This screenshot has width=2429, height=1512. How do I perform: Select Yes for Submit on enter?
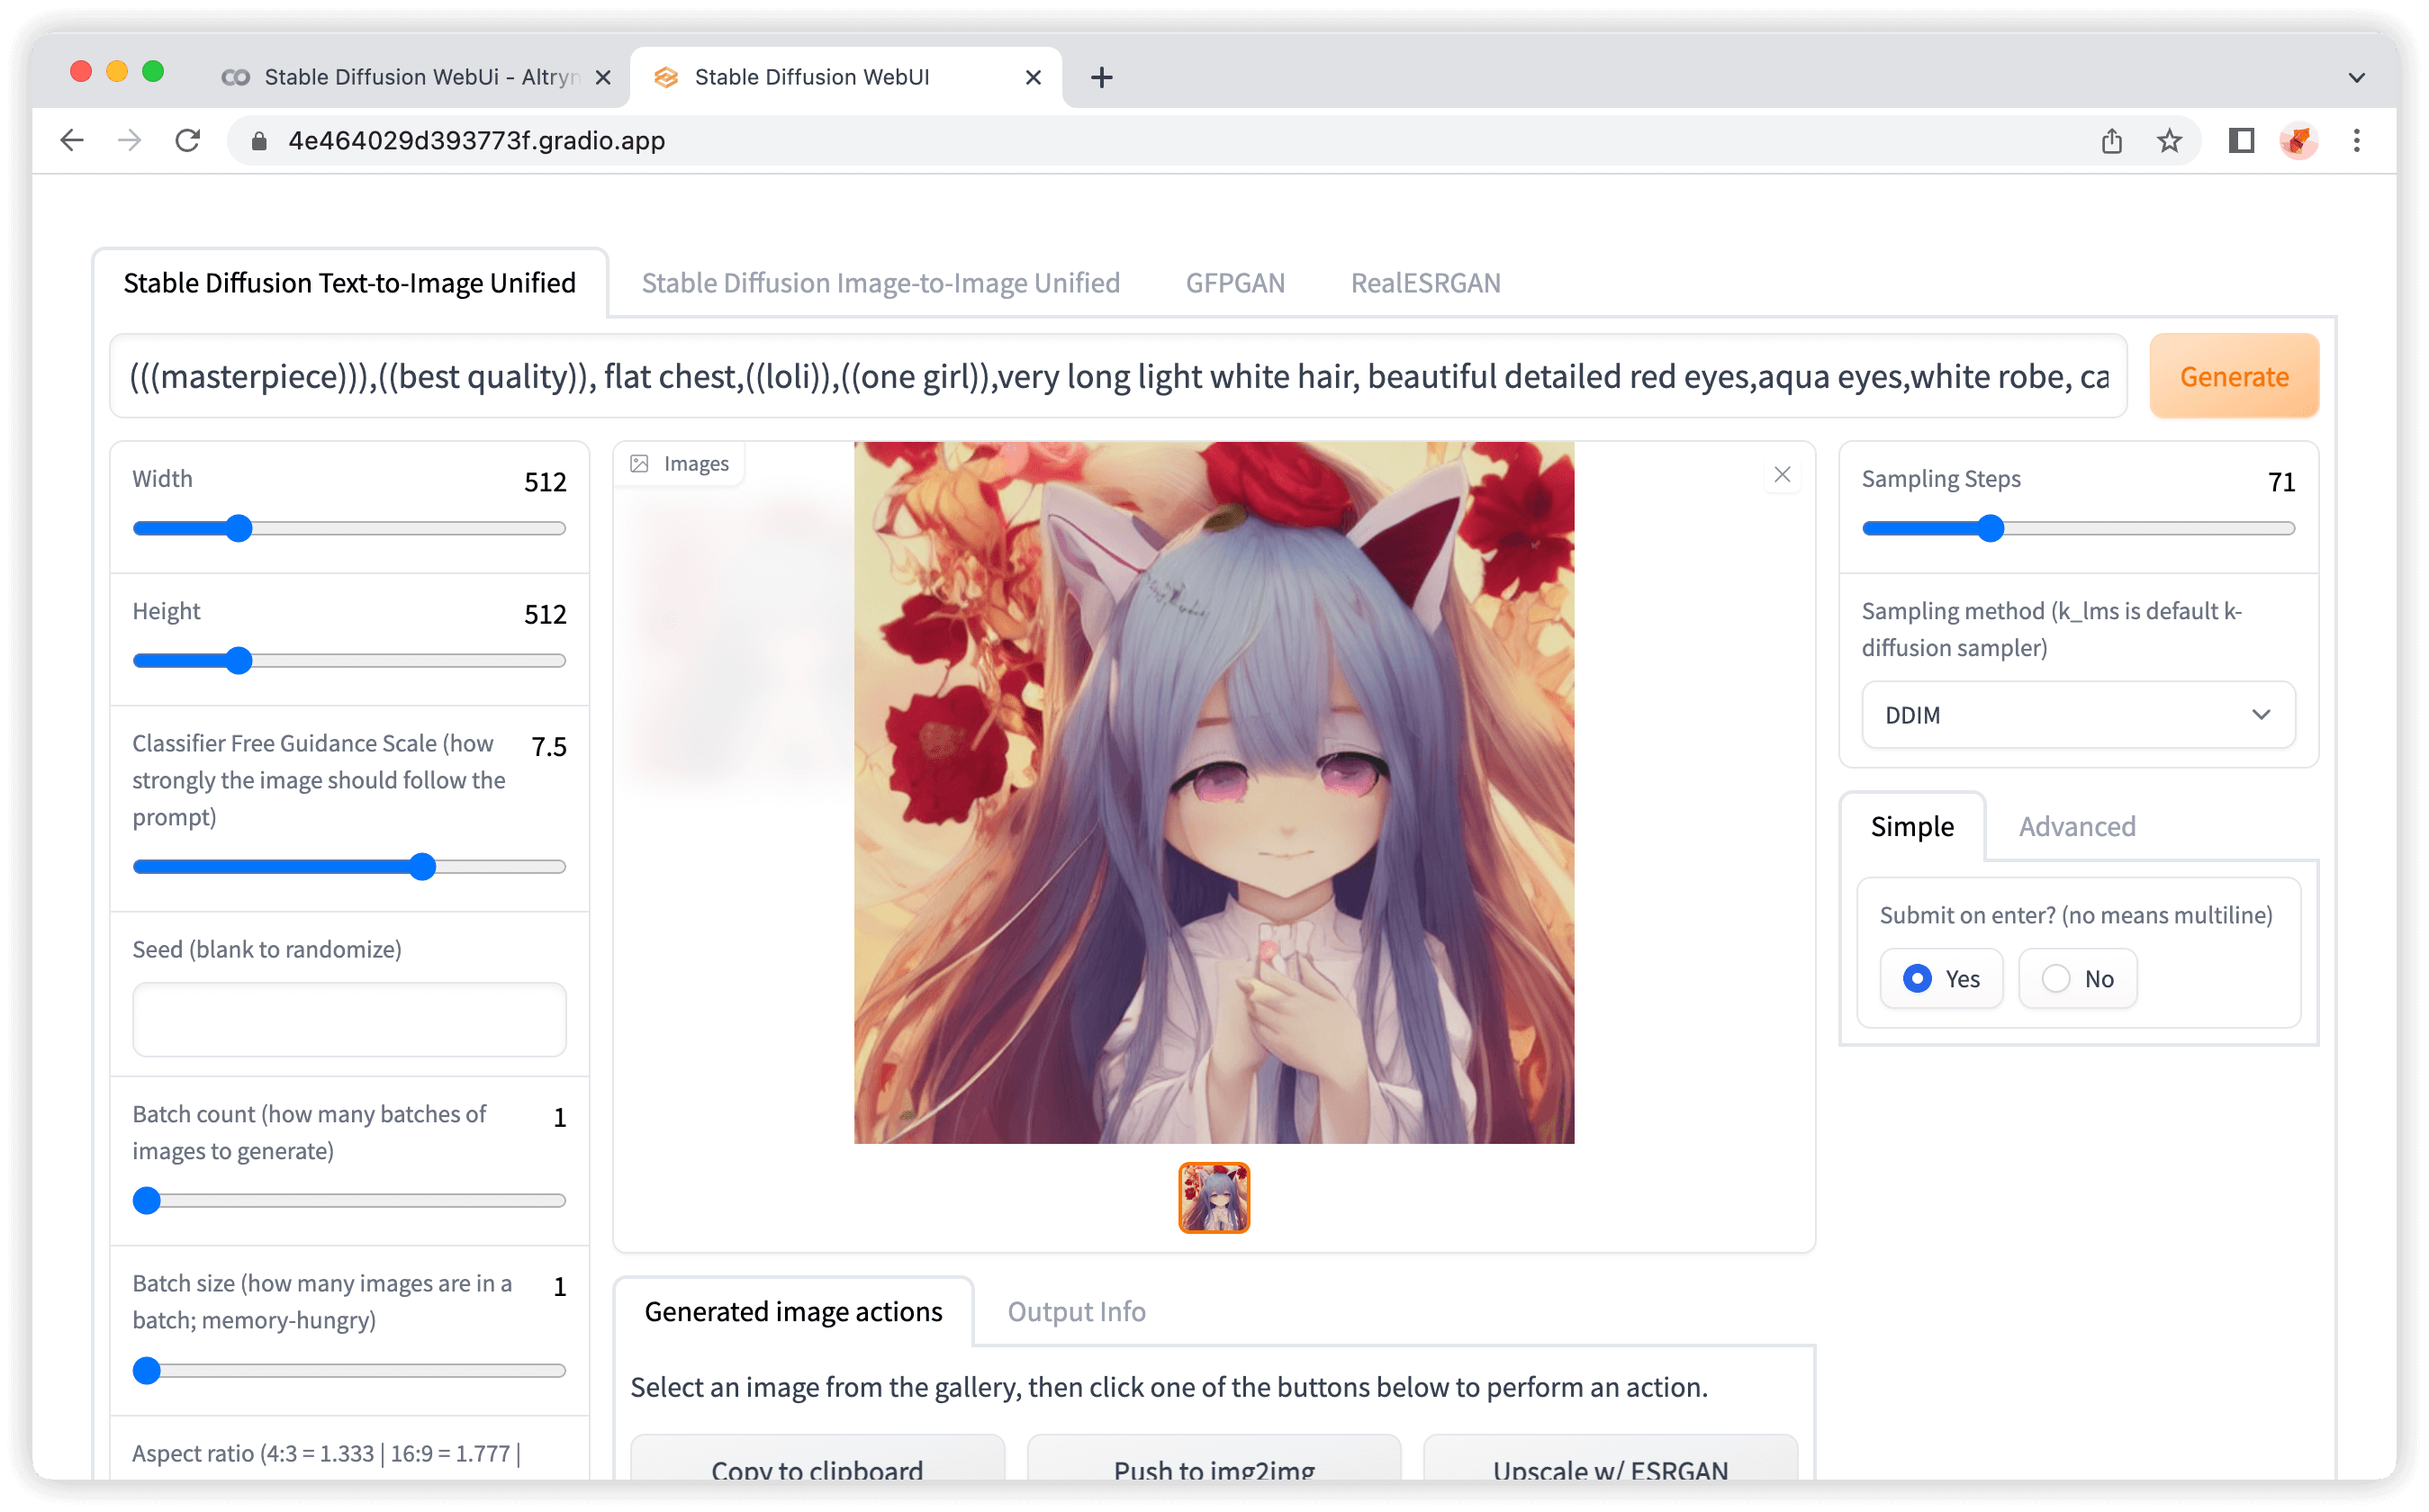coord(1941,978)
